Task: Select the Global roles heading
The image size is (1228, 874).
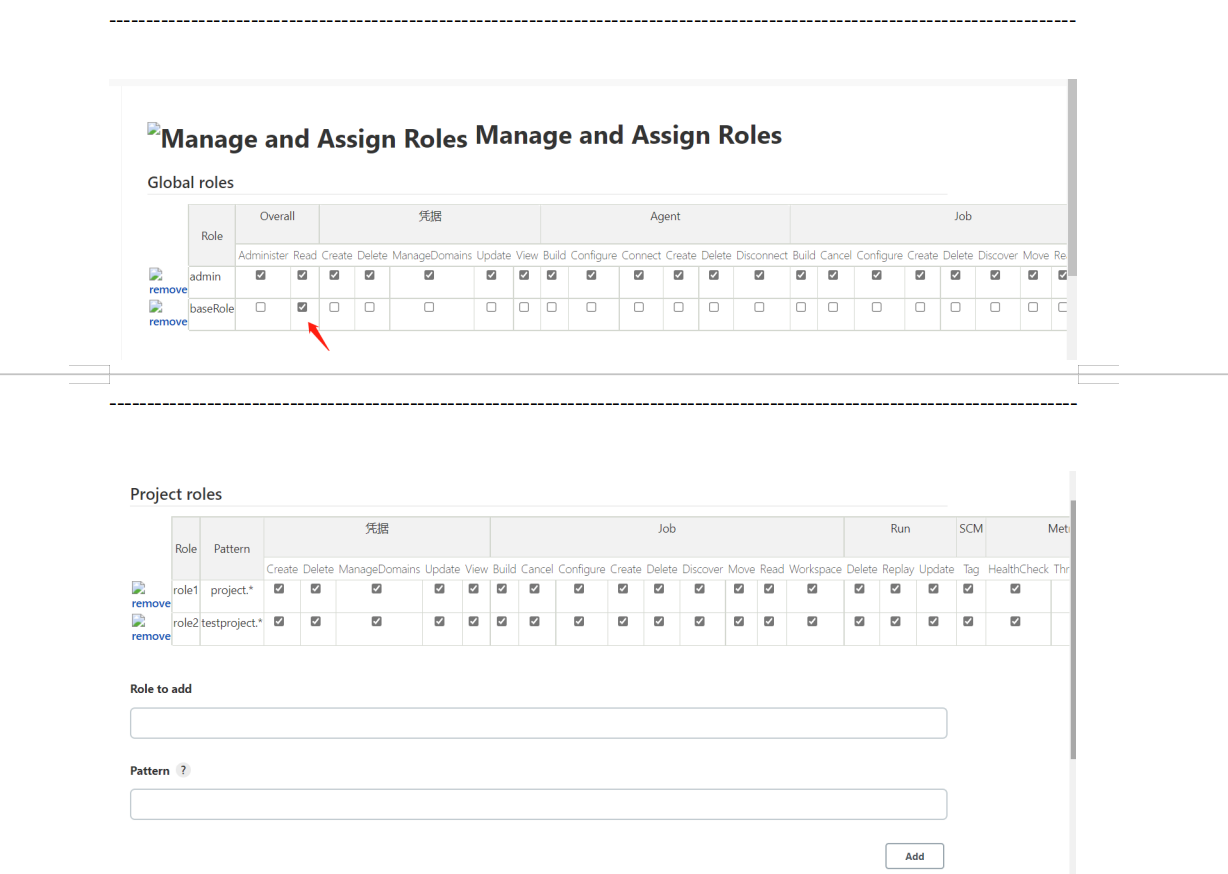Action: (190, 182)
